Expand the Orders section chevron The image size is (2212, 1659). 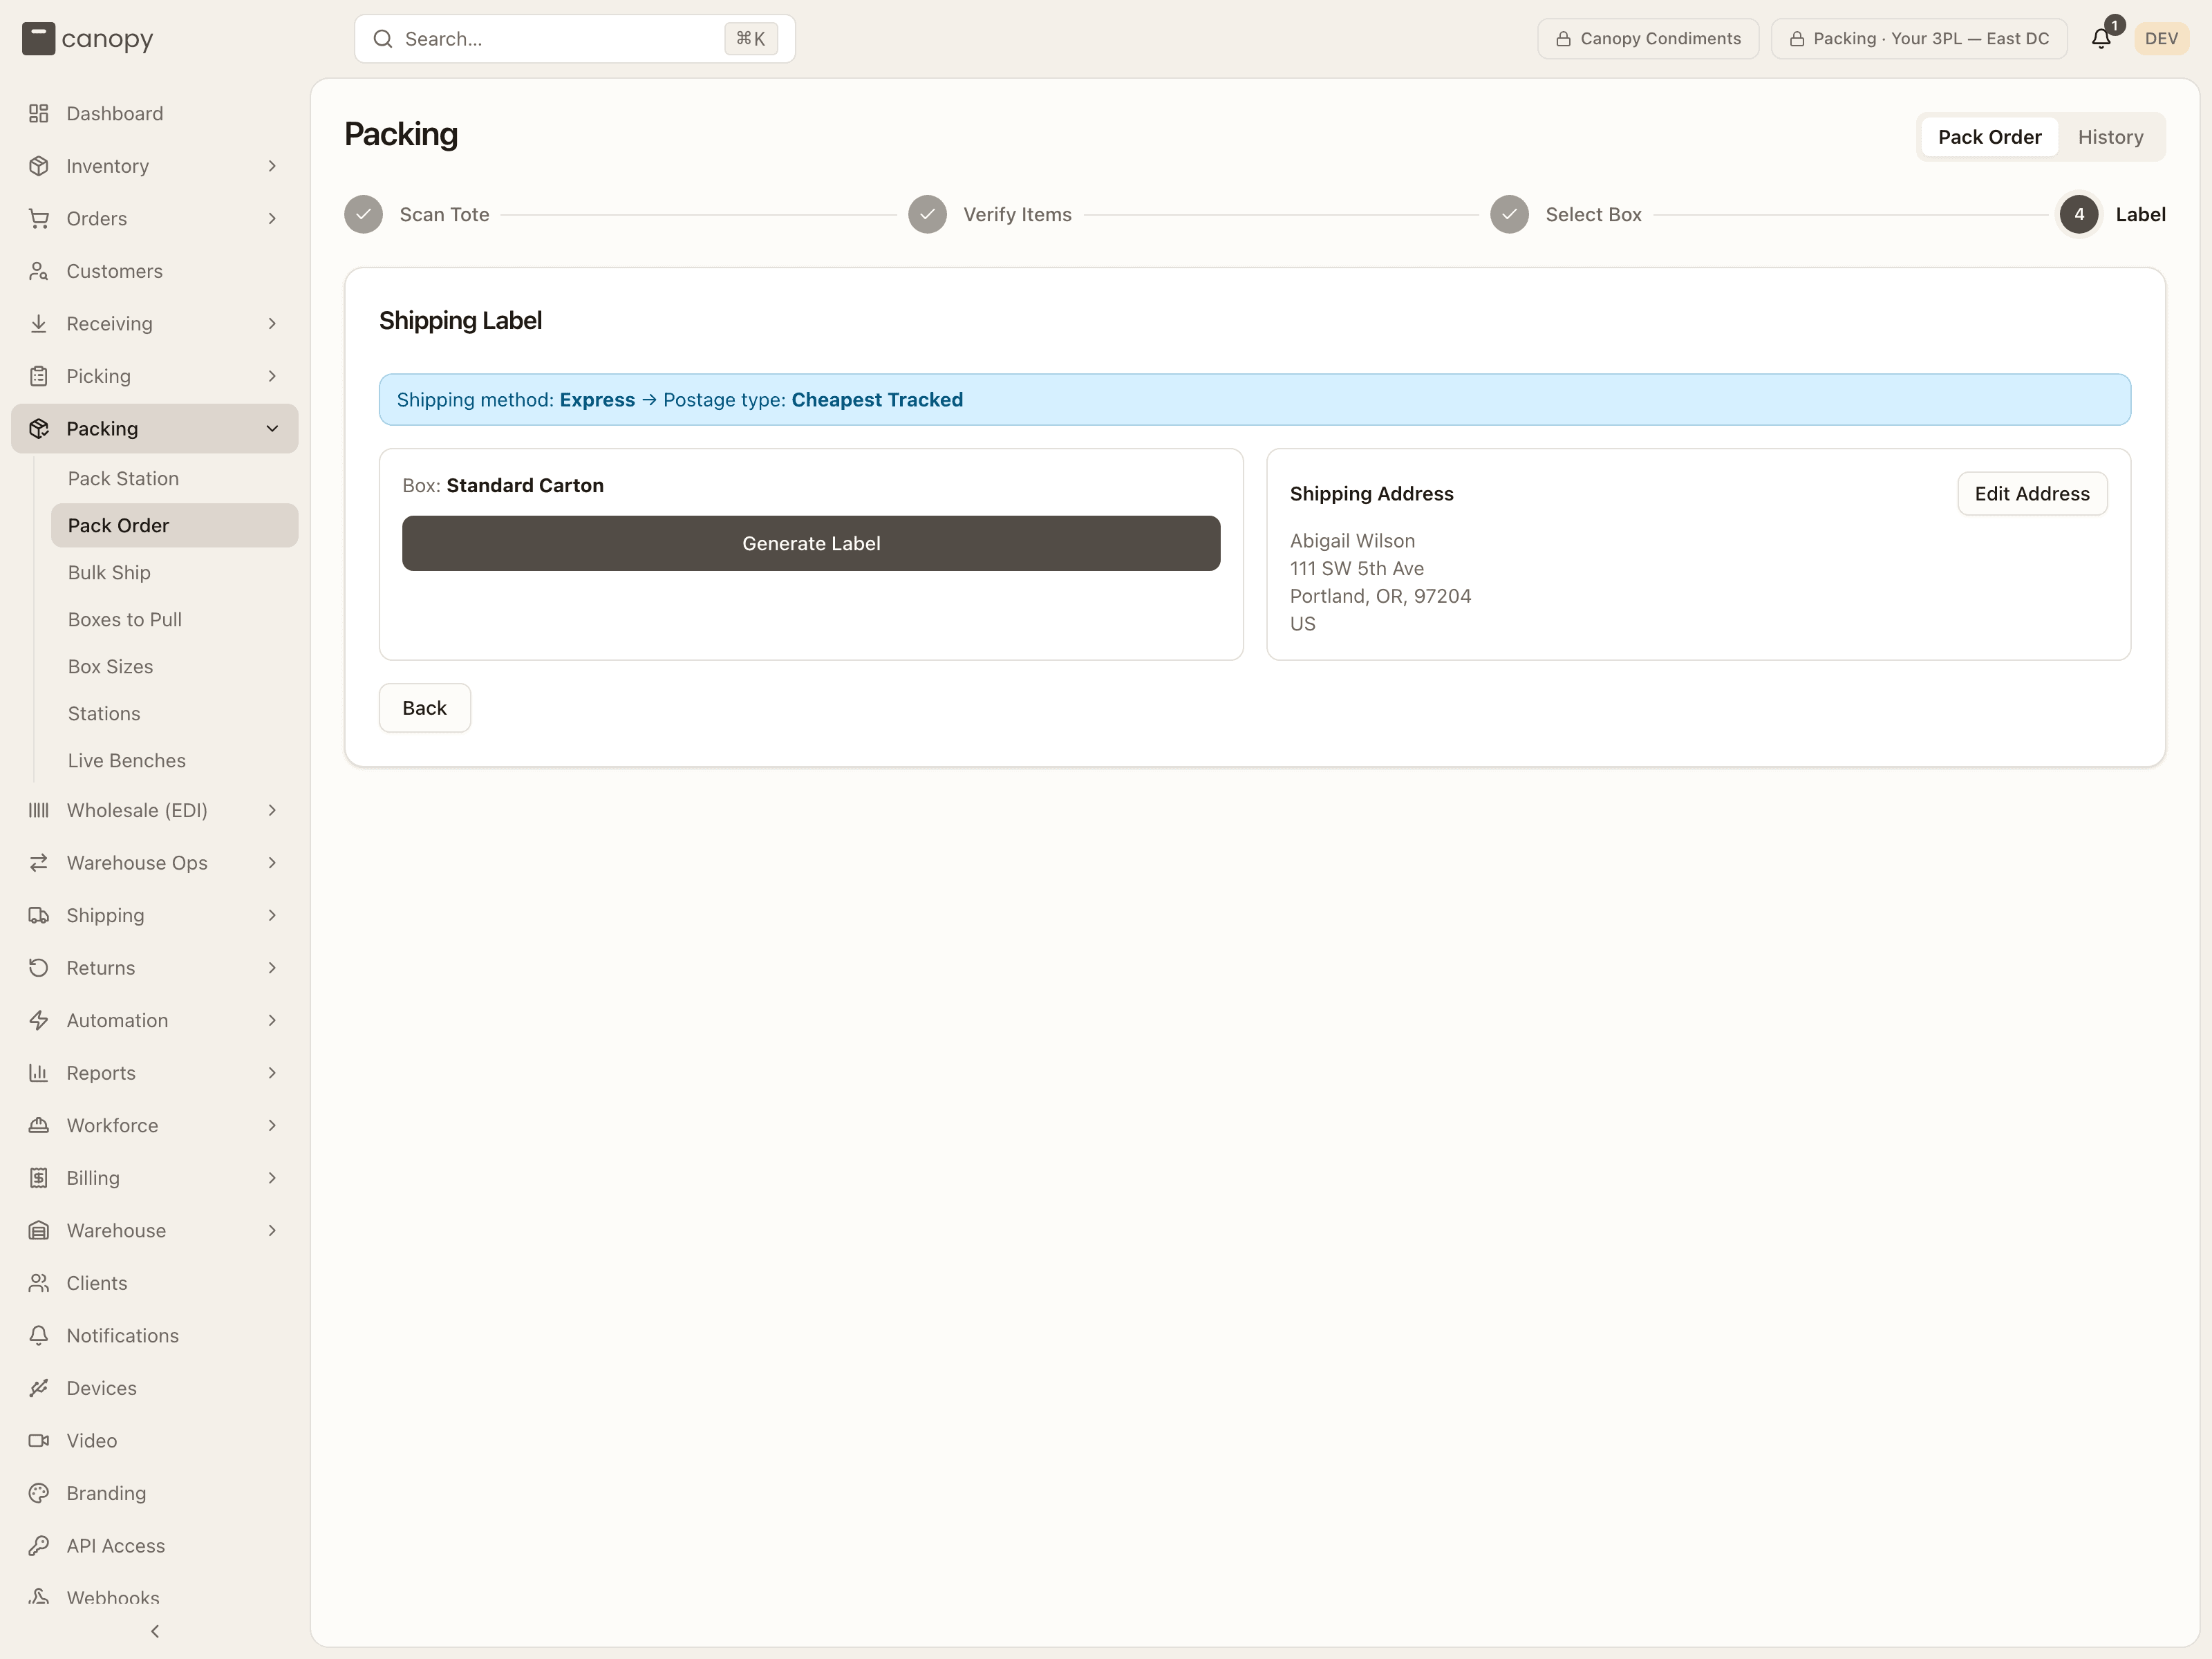tap(272, 219)
